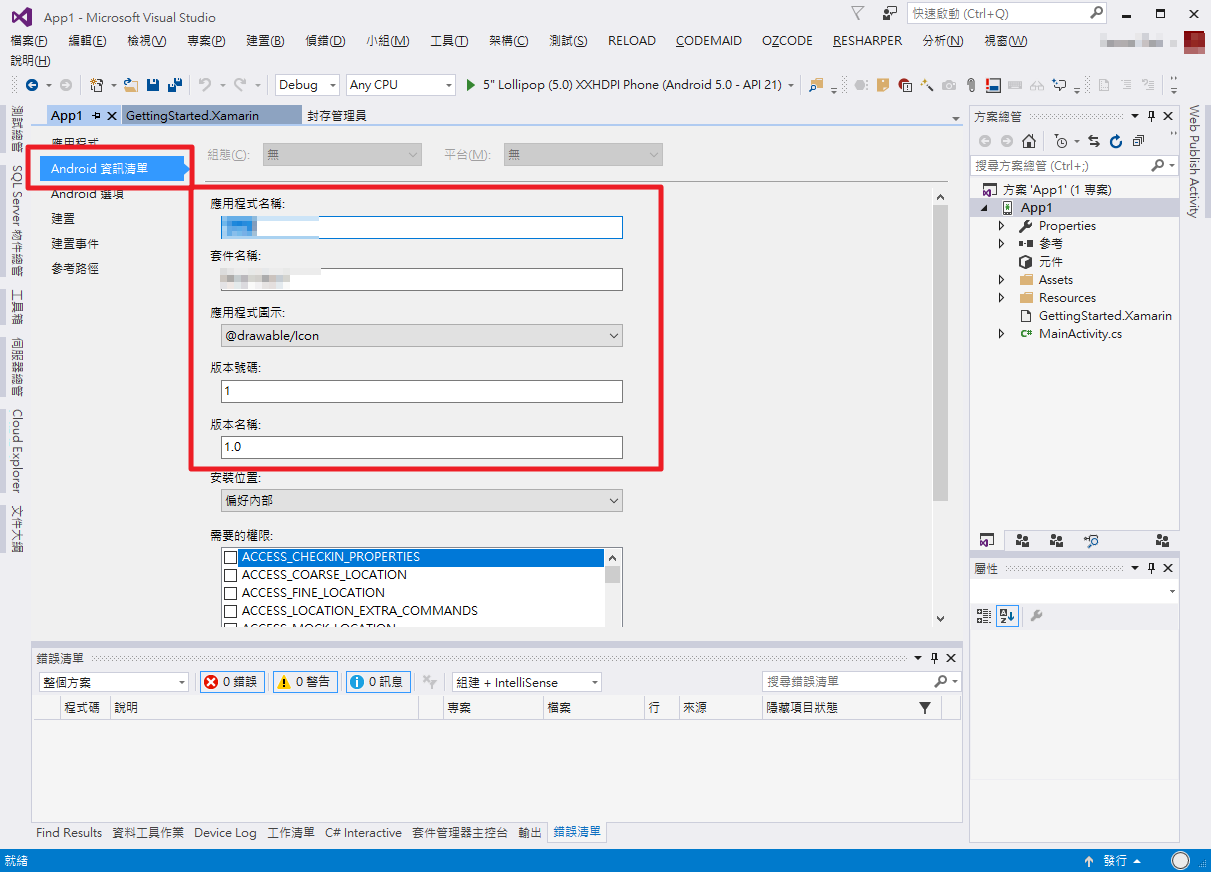Click the filter icon in 錯誤清單 column header
This screenshot has width=1211, height=872.
click(x=924, y=708)
